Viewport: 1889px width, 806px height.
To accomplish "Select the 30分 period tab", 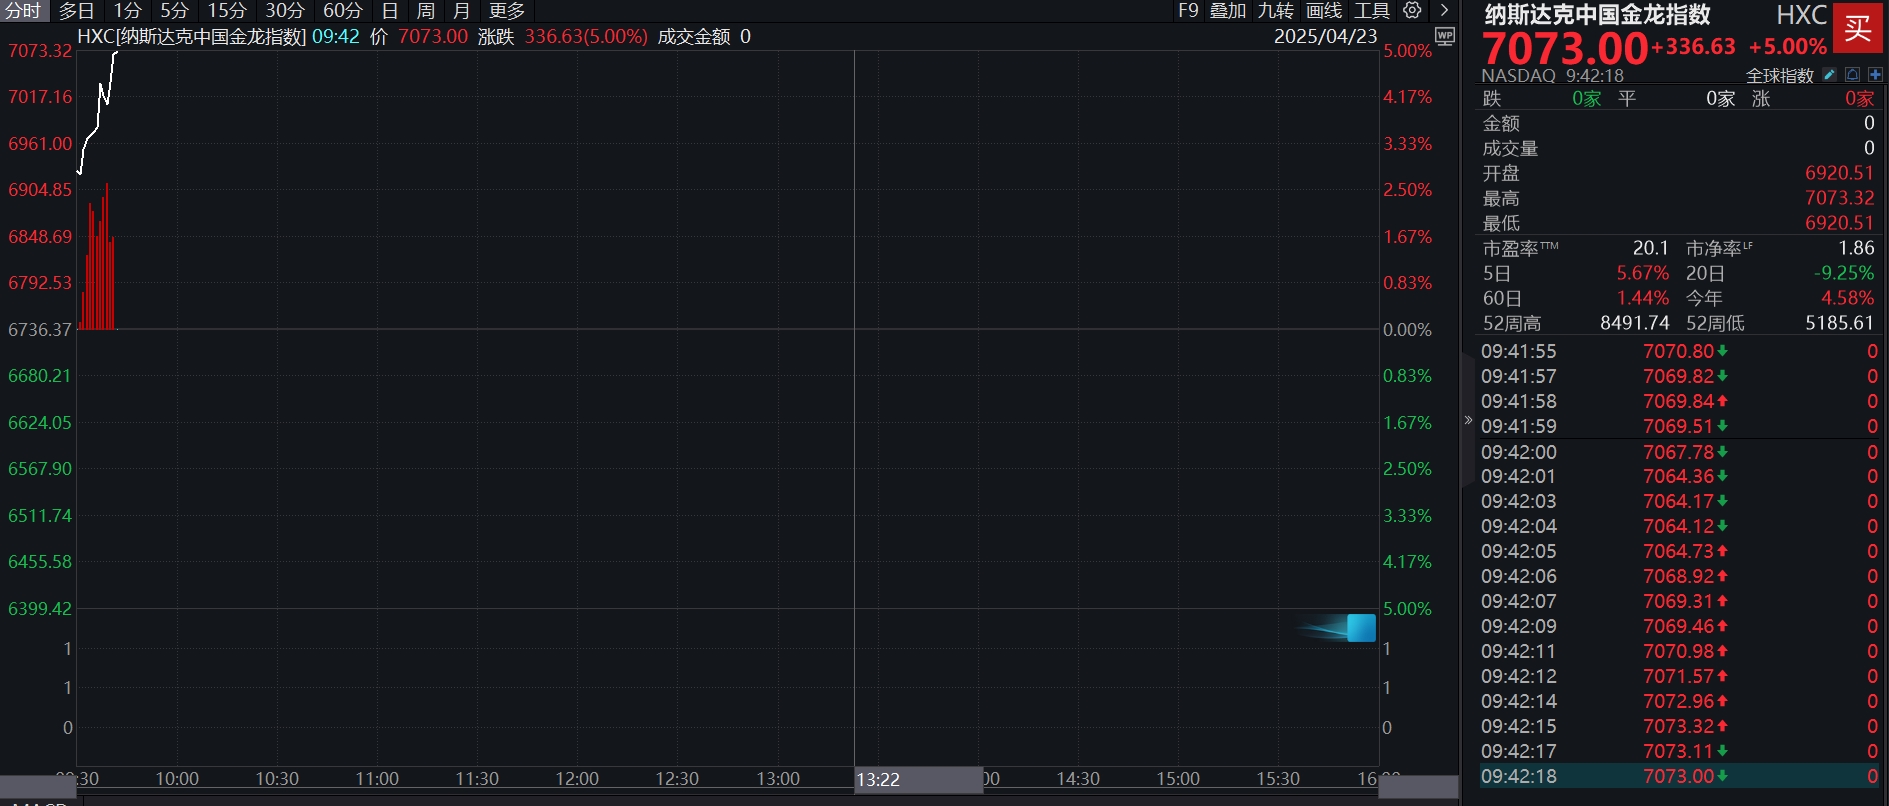I will [x=285, y=11].
